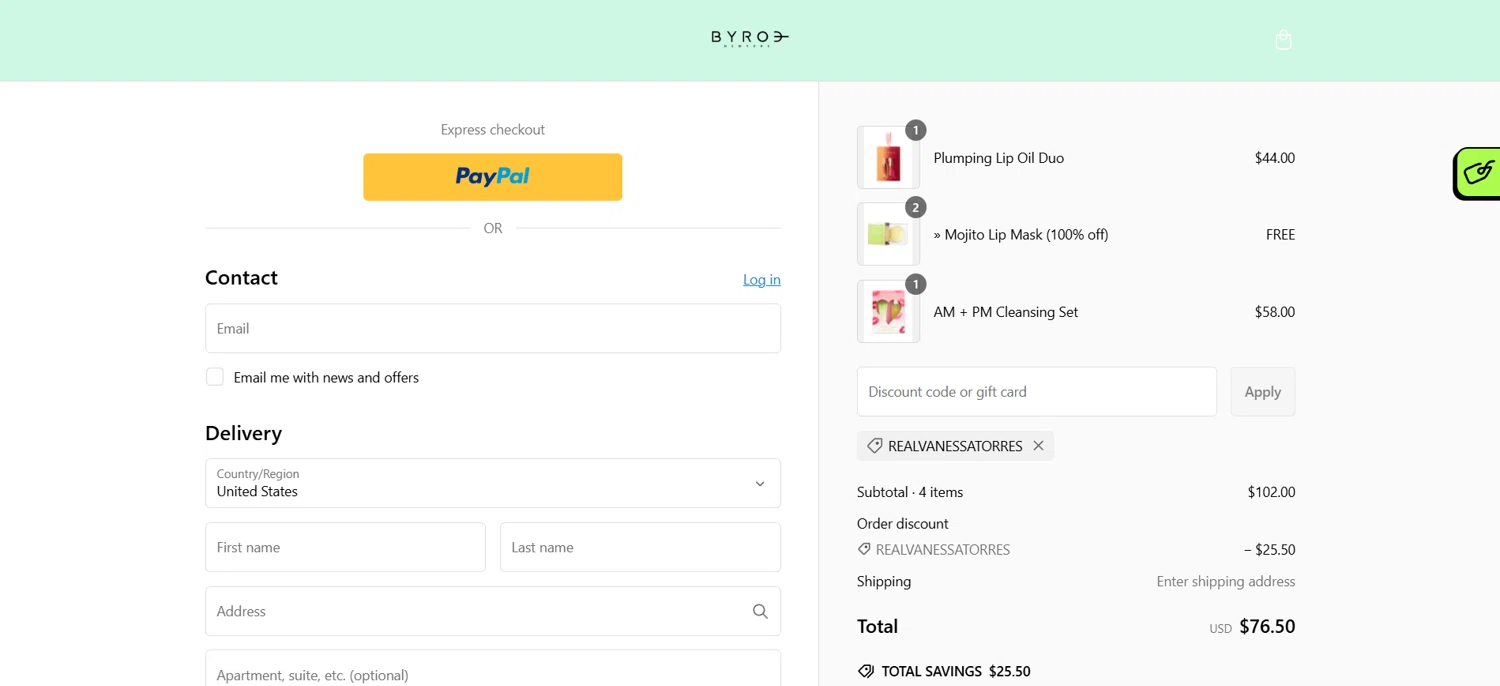Check Email me with news and offers
This screenshot has width=1500, height=686.
(215, 377)
